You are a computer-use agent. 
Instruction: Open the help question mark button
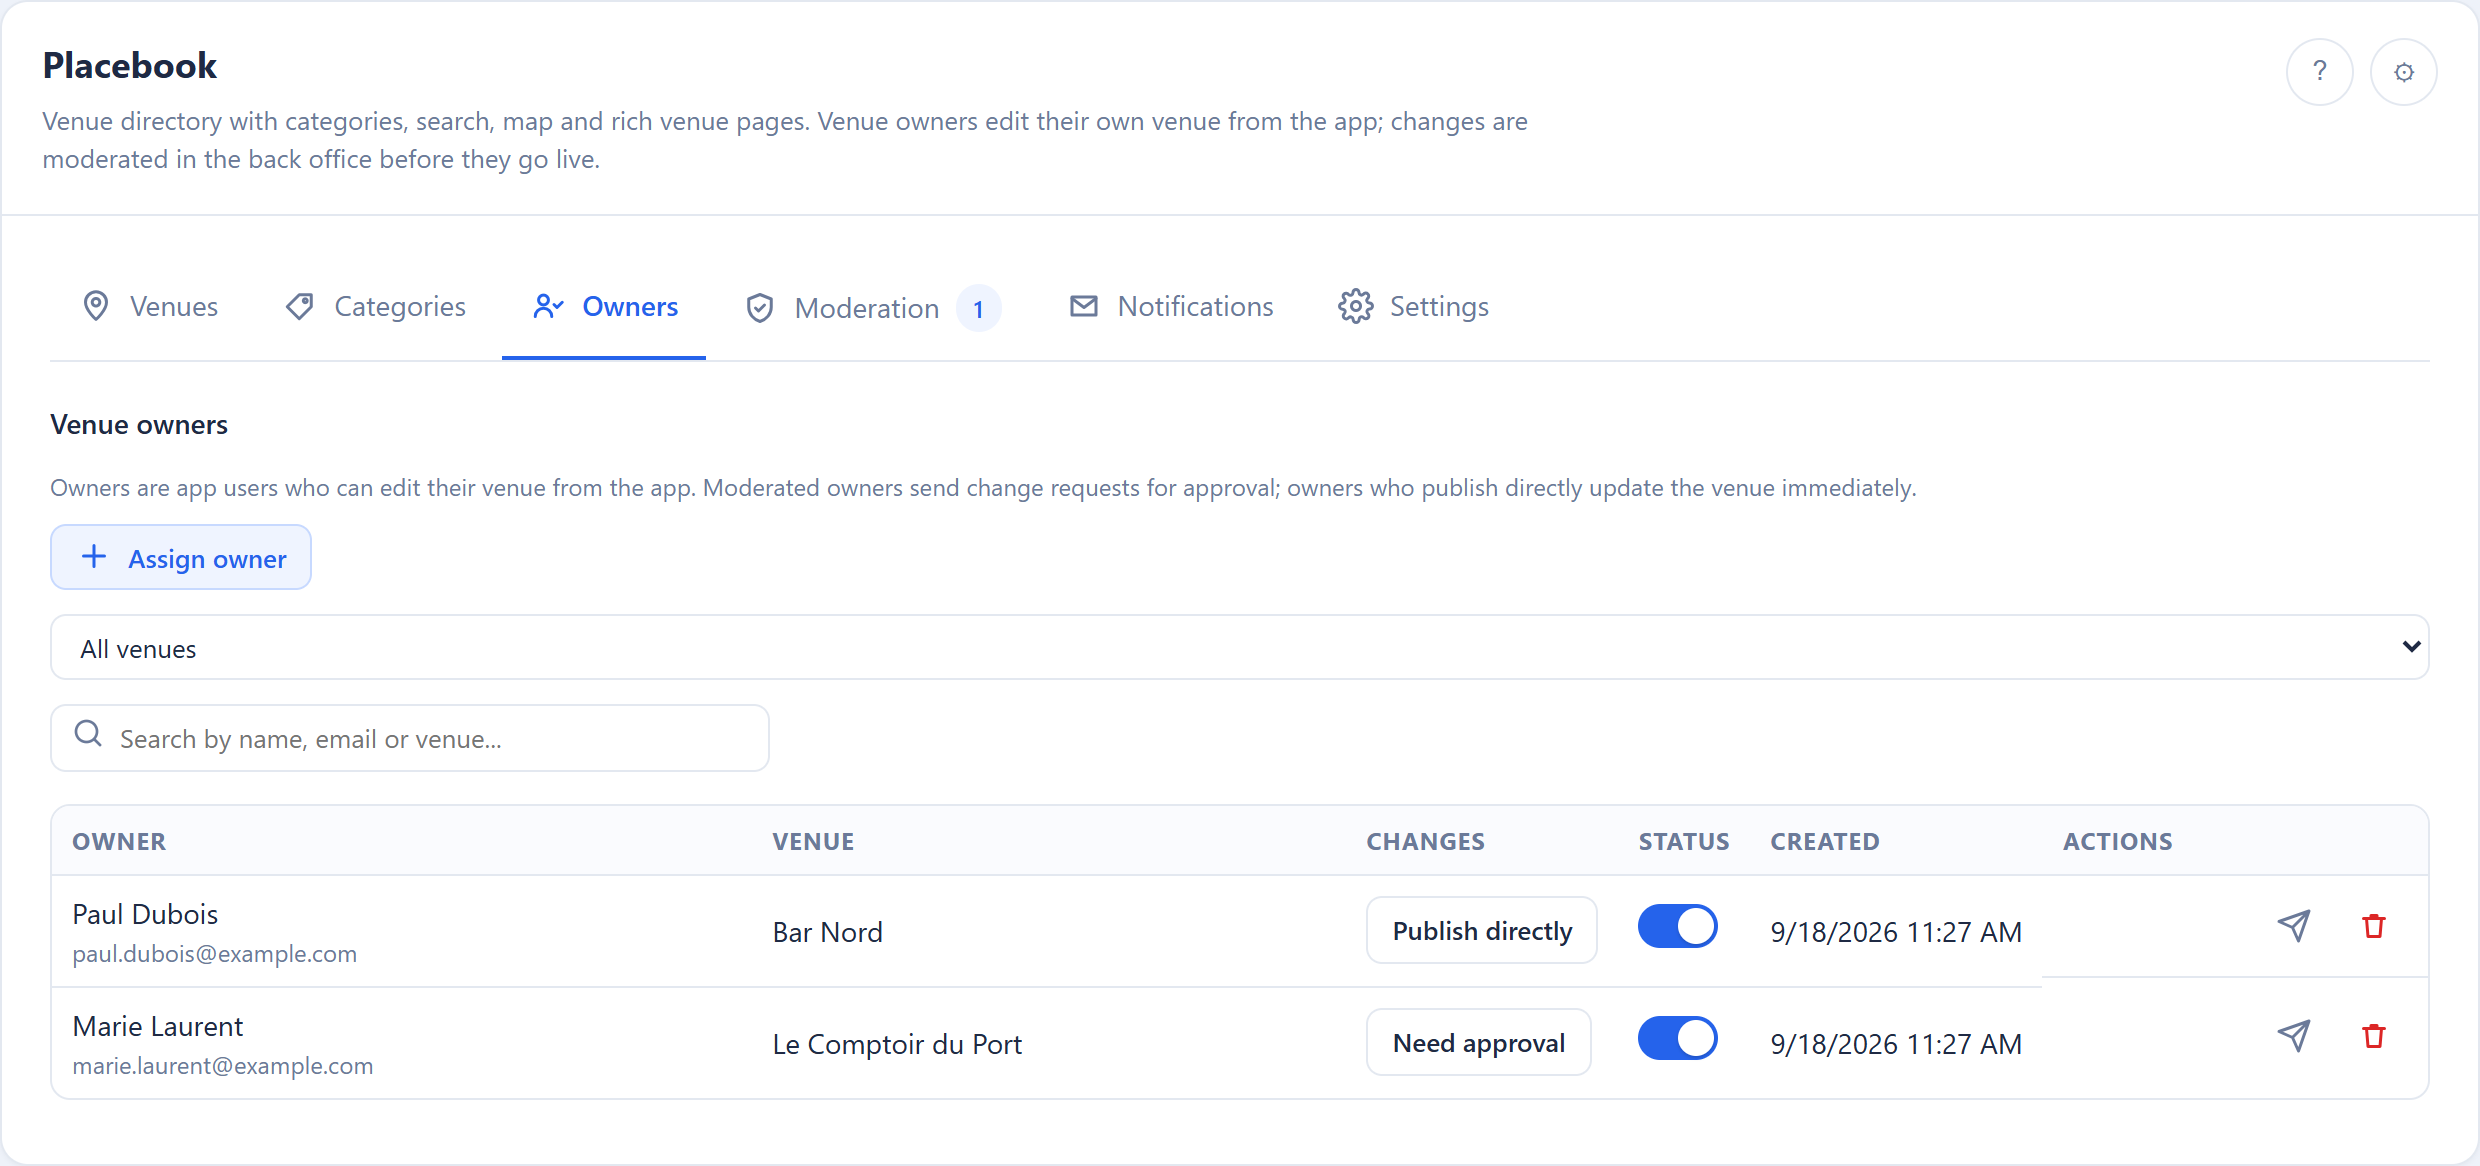coord(2319,72)
